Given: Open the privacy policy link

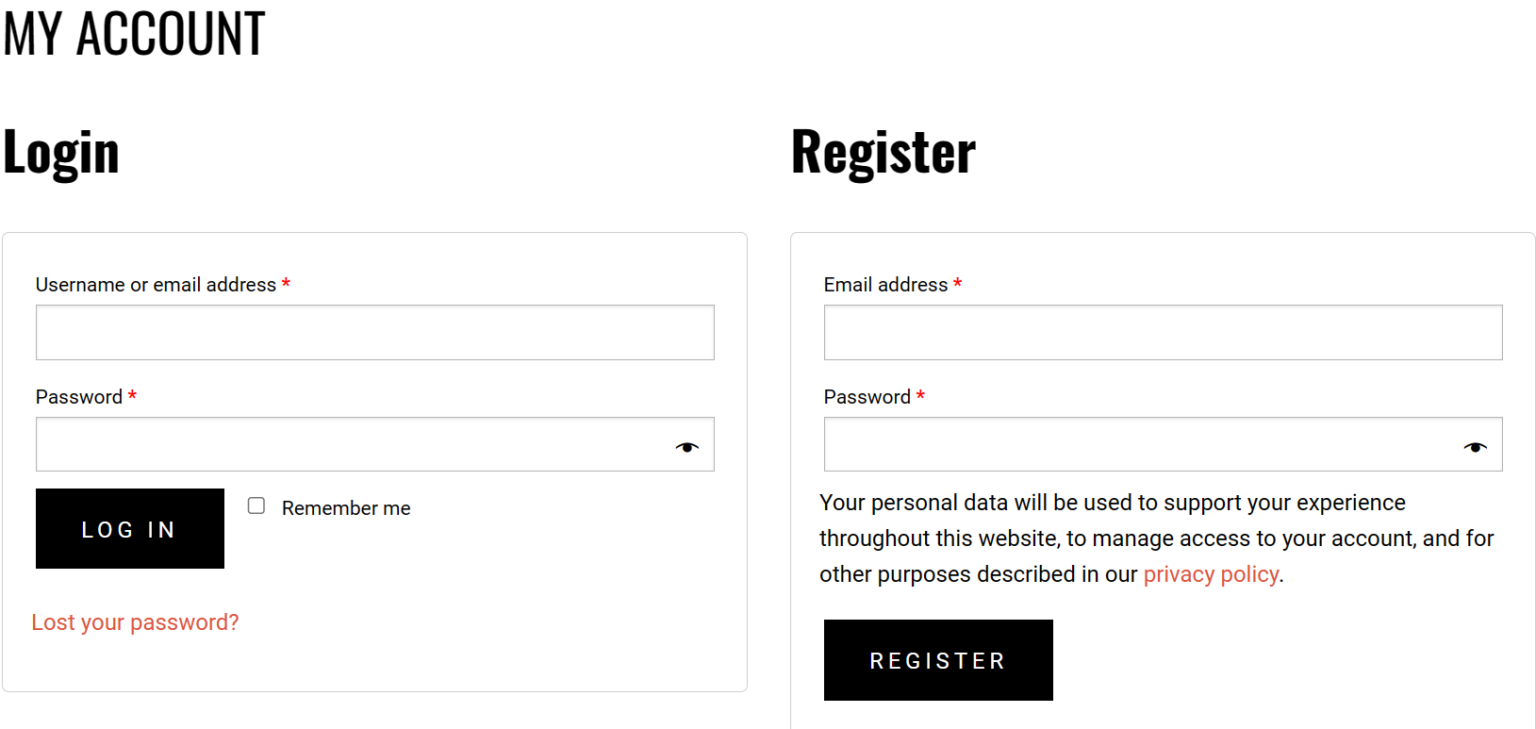Looking at the screenshot, I should click(1210, 574).
